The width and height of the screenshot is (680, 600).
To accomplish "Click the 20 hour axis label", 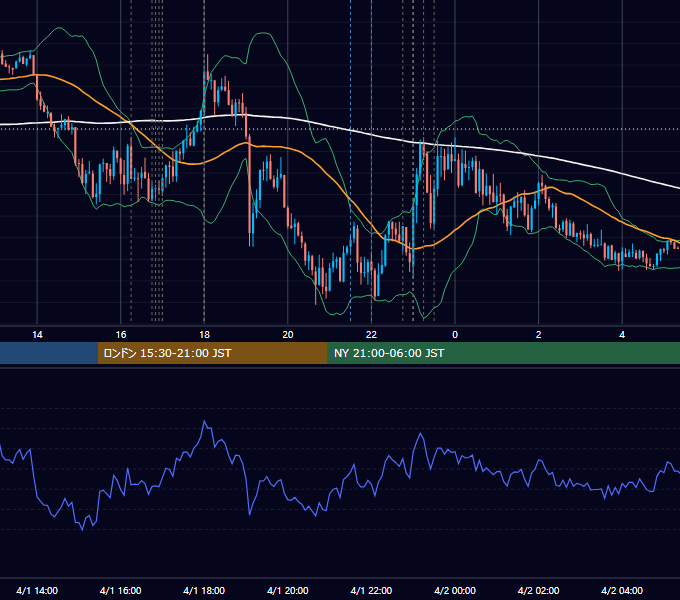I will (x=288, y=335).
